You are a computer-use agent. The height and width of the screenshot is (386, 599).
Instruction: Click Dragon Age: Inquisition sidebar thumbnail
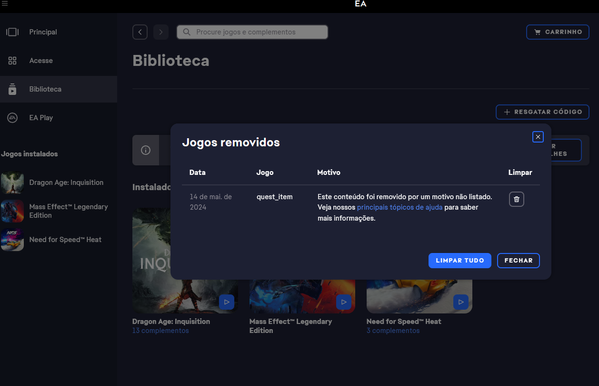tap(12, 183)
